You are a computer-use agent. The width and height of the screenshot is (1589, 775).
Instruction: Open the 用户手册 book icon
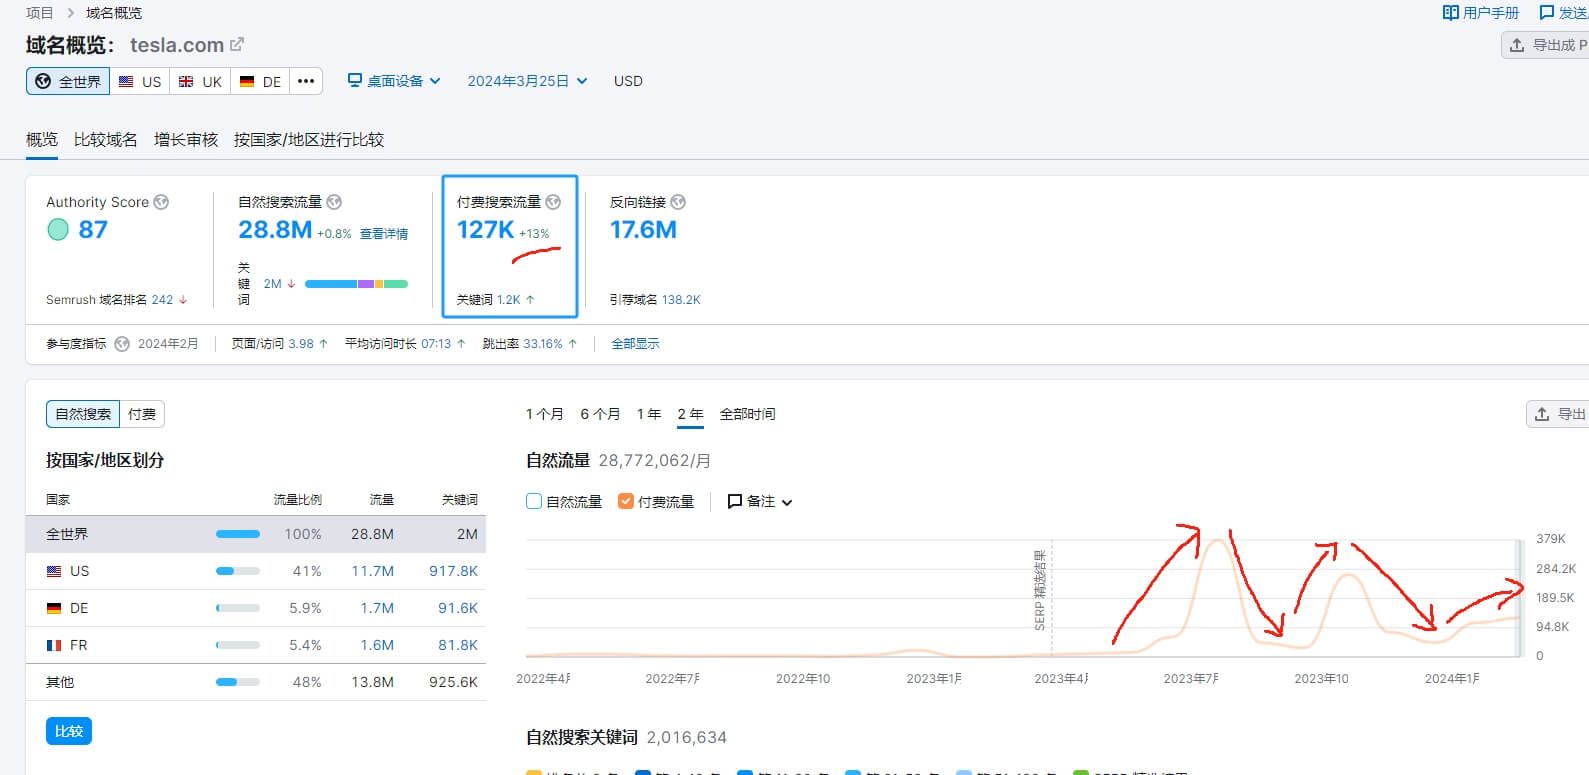1450,13
